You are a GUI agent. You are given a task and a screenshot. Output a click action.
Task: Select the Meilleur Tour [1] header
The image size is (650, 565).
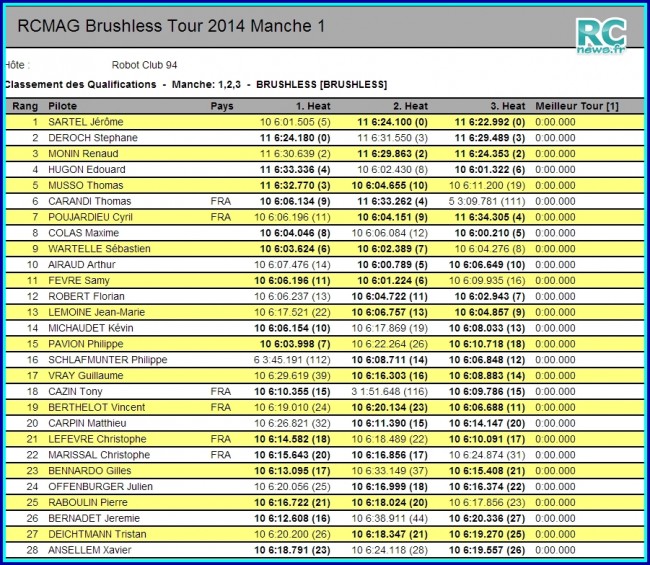point(577,106)
